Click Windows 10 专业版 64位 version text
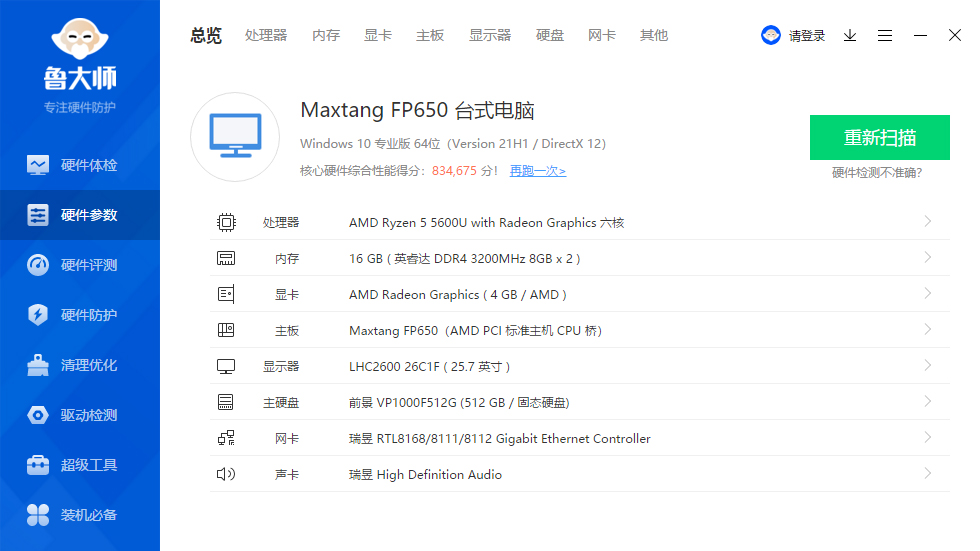The height and width of the screenshot is (551, 980). (x=452, y=144)
